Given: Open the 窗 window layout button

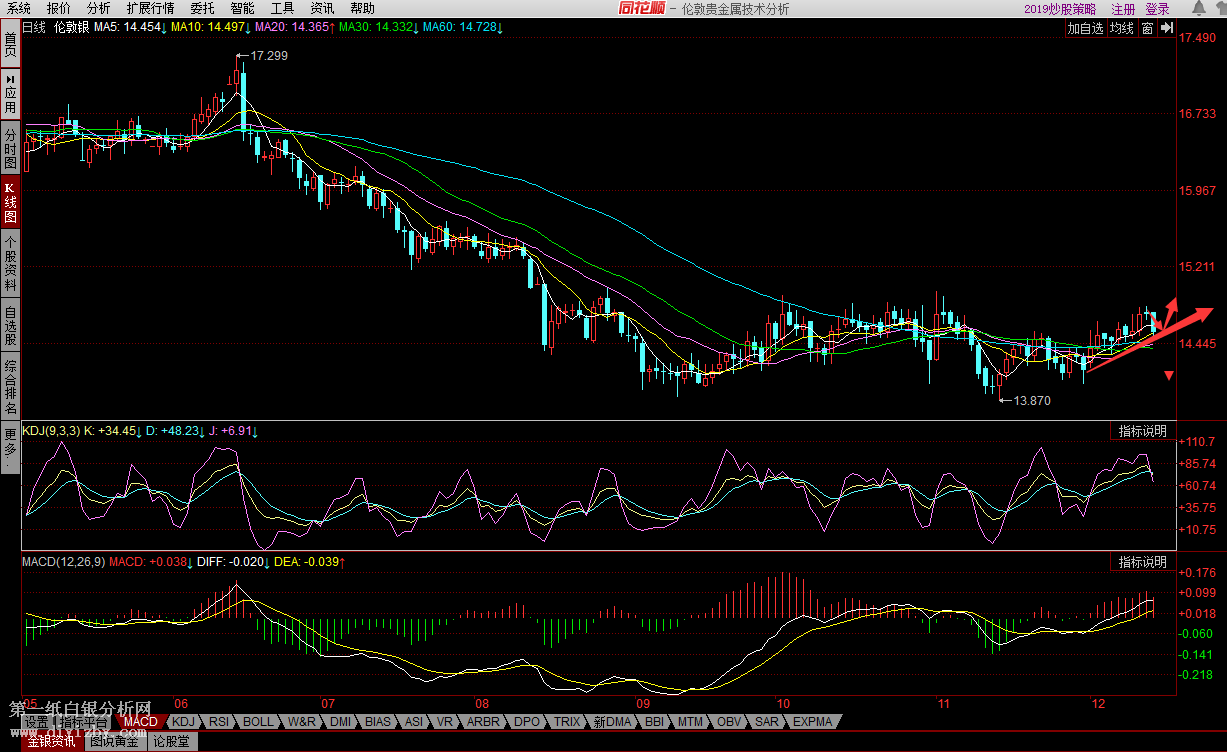Looking at the screenshot, I should click(1147, 29).
